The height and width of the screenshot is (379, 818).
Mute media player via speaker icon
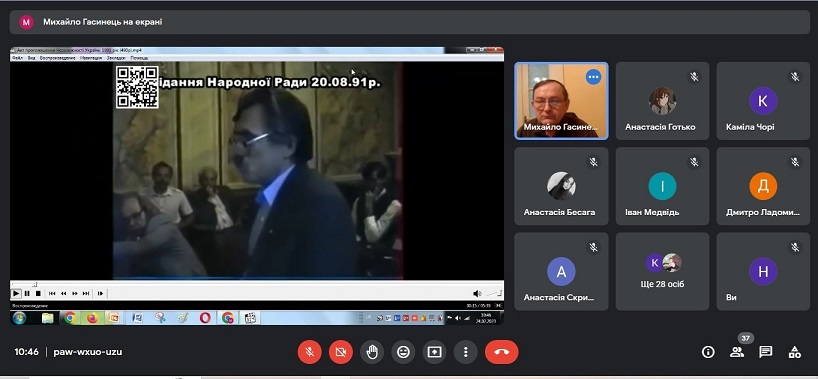(x=477, y=293)
